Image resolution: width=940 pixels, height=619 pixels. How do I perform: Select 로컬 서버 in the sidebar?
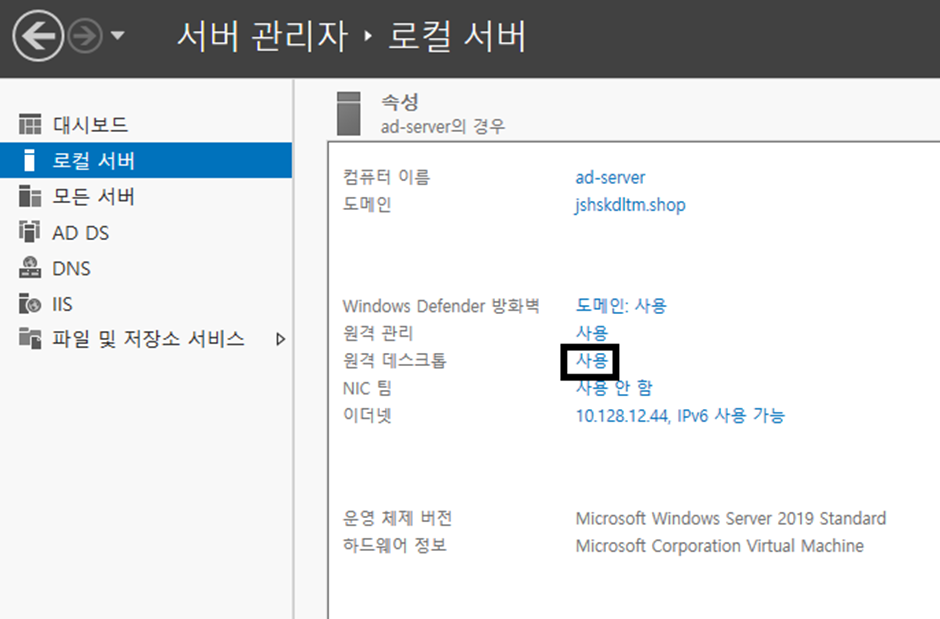93,161
